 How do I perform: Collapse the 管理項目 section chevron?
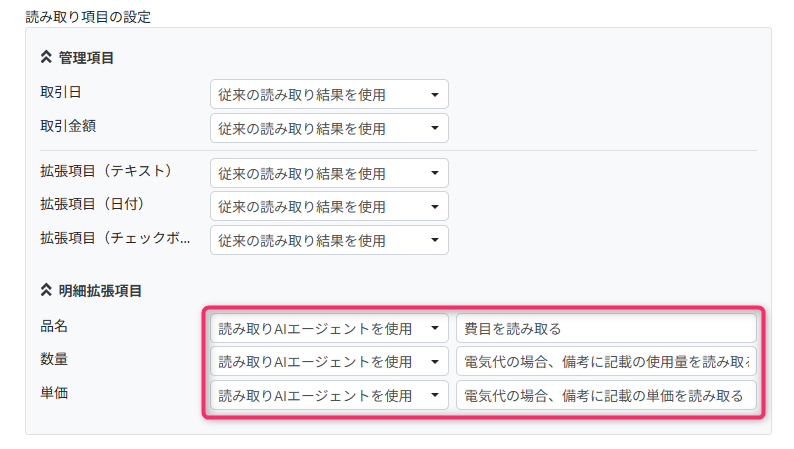[45, 58]
